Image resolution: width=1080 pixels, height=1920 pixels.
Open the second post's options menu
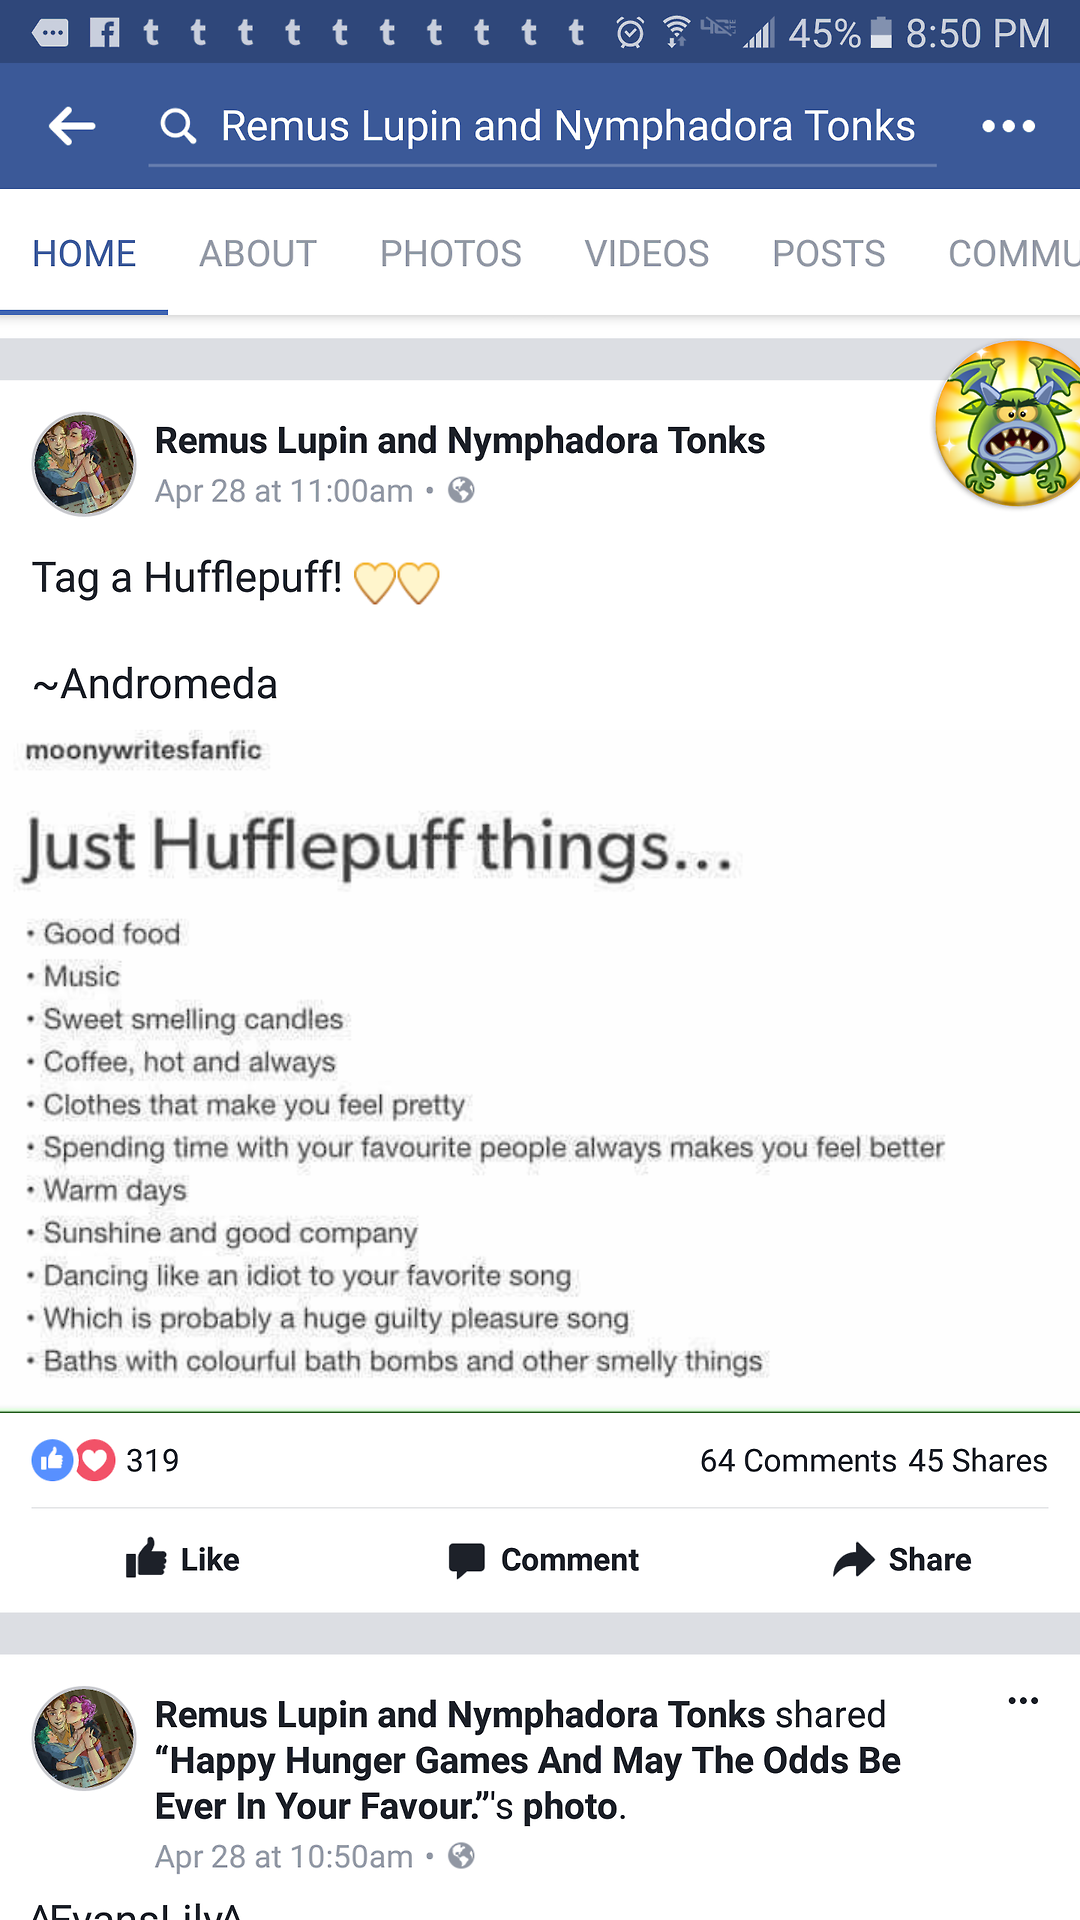pos(1023,1701)
